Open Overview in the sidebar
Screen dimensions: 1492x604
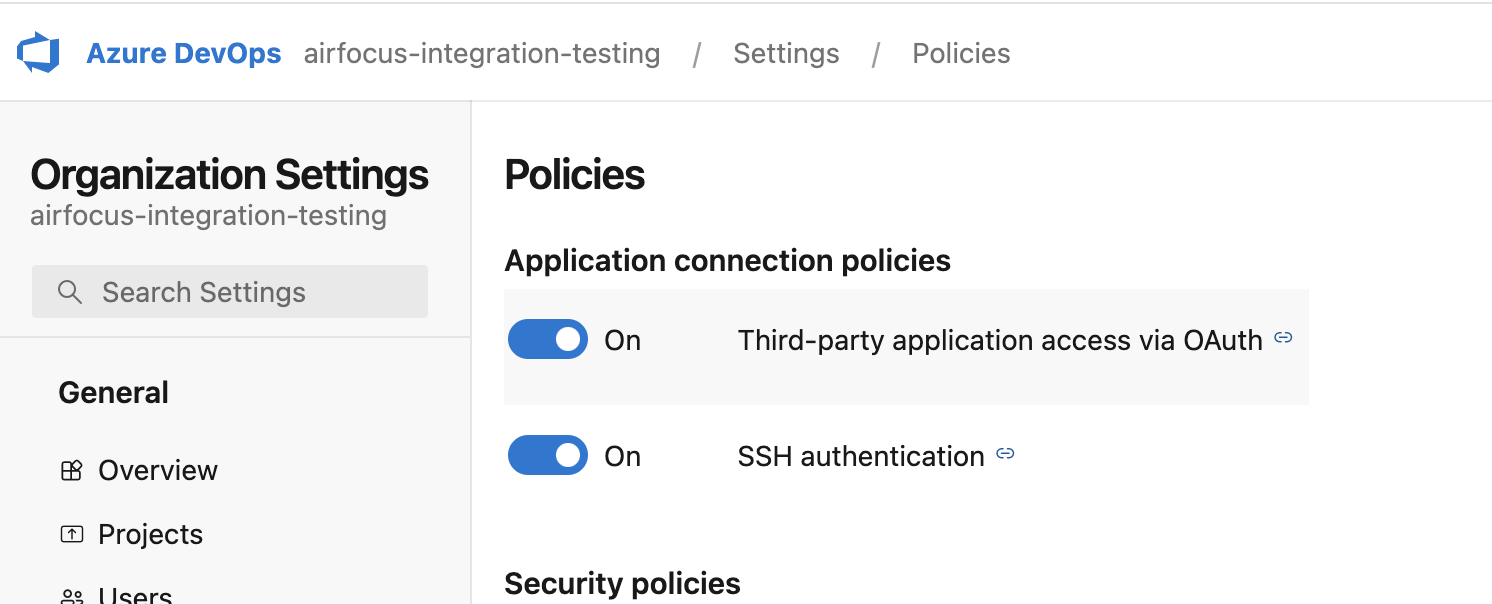[x=158, y=470]
